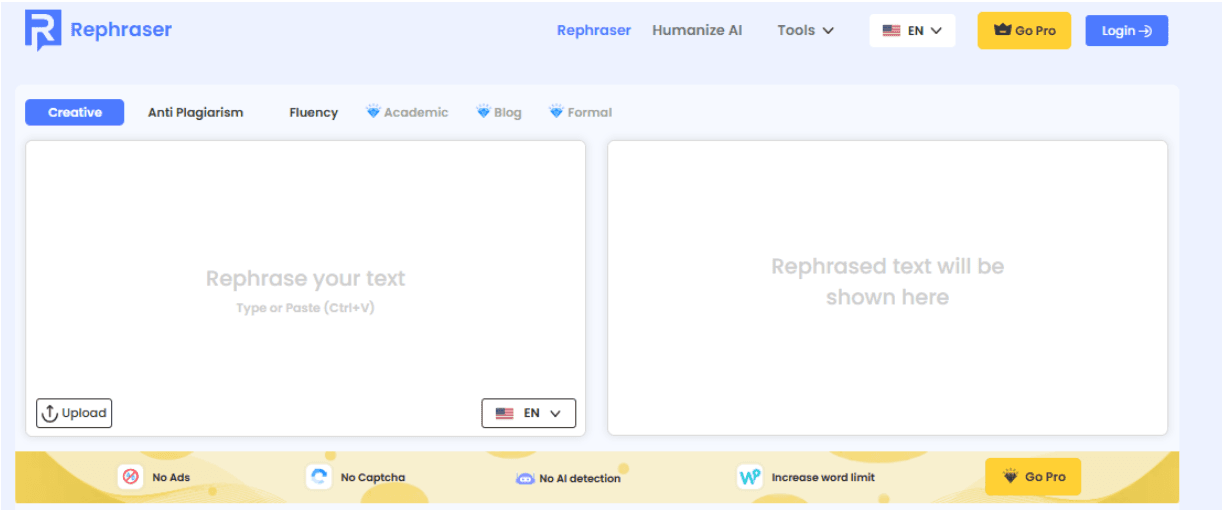Click the rephrased text output panel

pos(888,288)
